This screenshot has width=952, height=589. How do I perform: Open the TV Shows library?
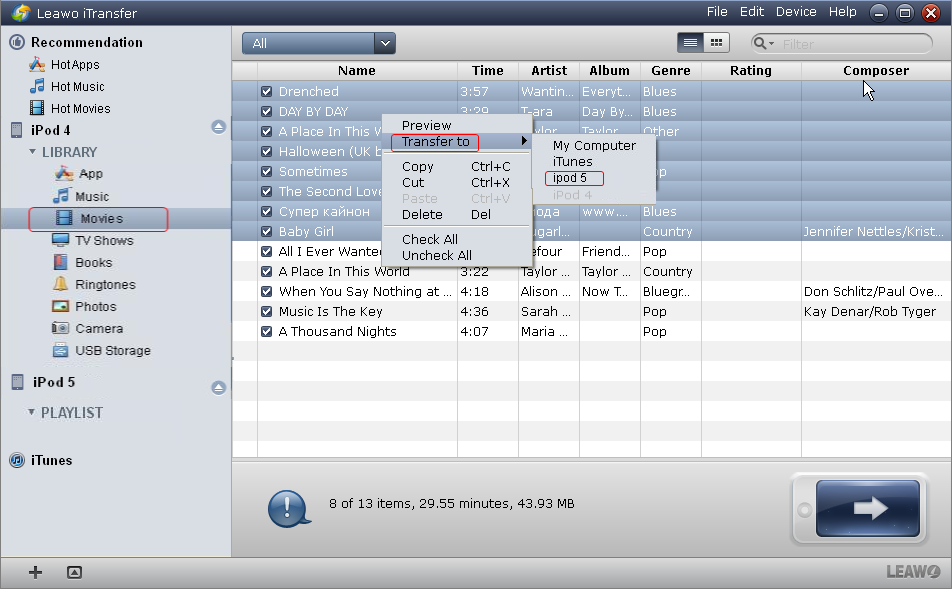[93, 240]
